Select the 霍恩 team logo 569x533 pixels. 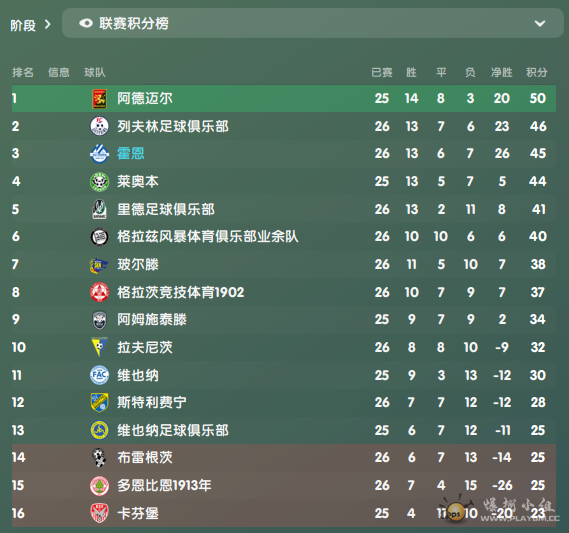tap(99, 153)
